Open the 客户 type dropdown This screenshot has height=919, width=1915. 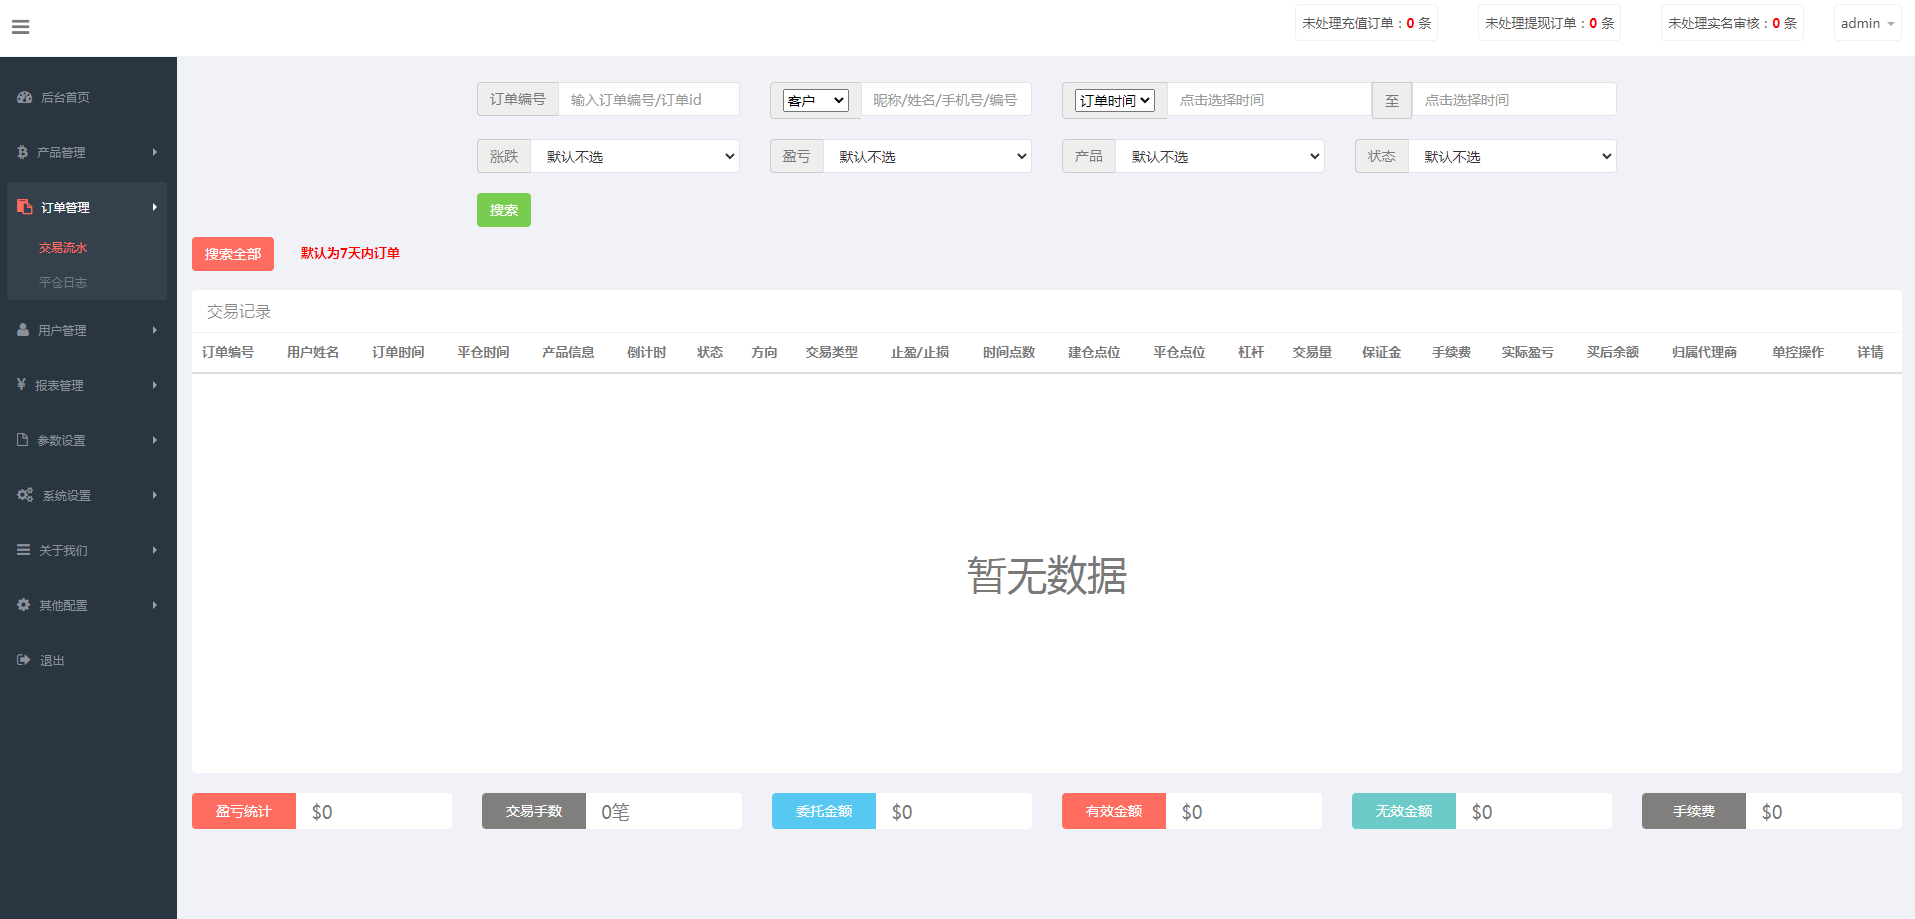coord(815,100)
